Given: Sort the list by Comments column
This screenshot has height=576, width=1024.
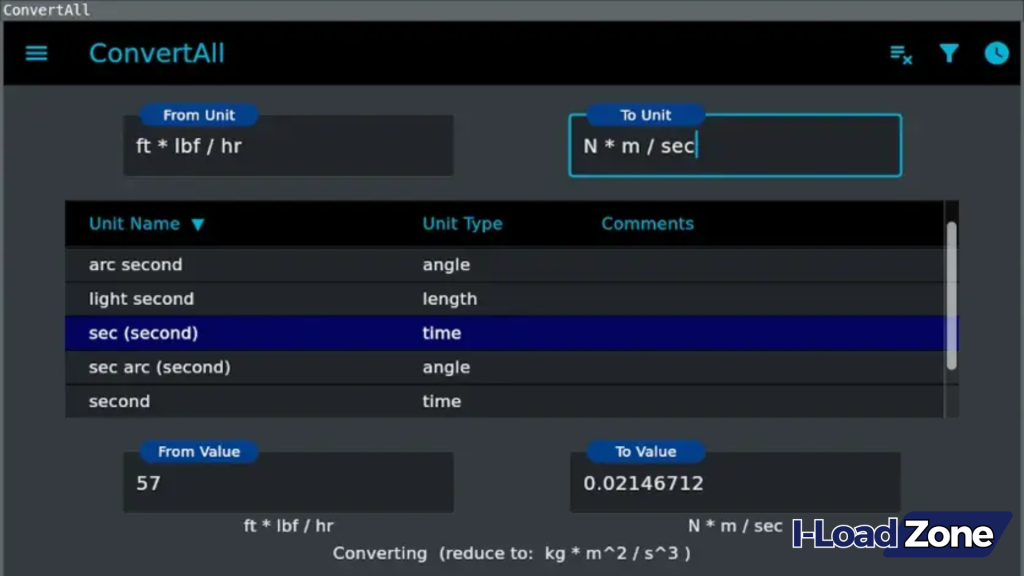Looking at the screenshot, I should (x=647, y=224).
